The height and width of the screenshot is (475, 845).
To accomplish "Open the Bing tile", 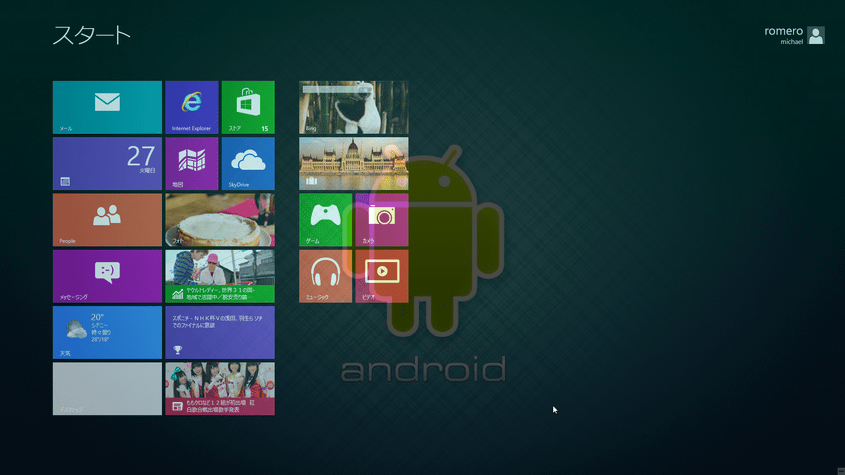I will (x=354, y=107).
